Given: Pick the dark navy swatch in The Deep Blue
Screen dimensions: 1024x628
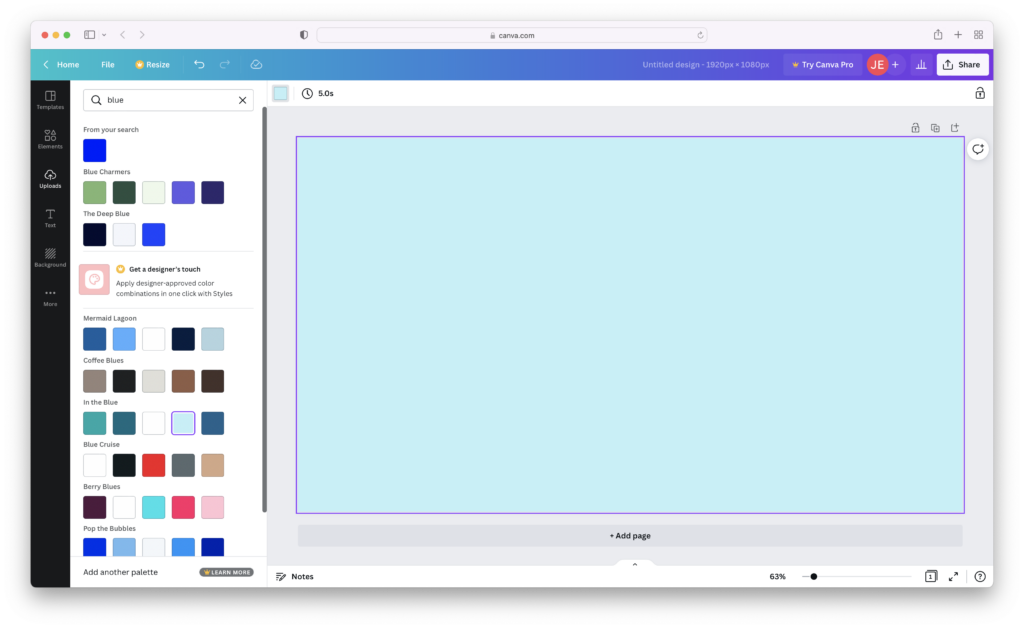Looking at the screenshot, I should [95, 235].
